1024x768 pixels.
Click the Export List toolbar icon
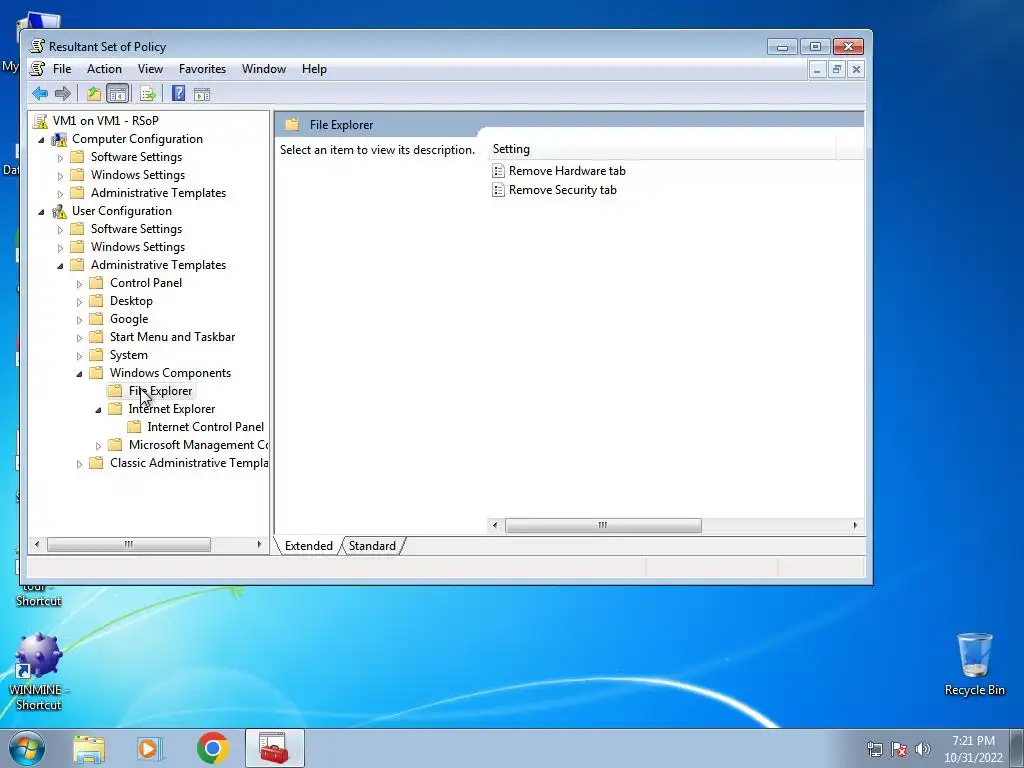click(x=148, y=94)
